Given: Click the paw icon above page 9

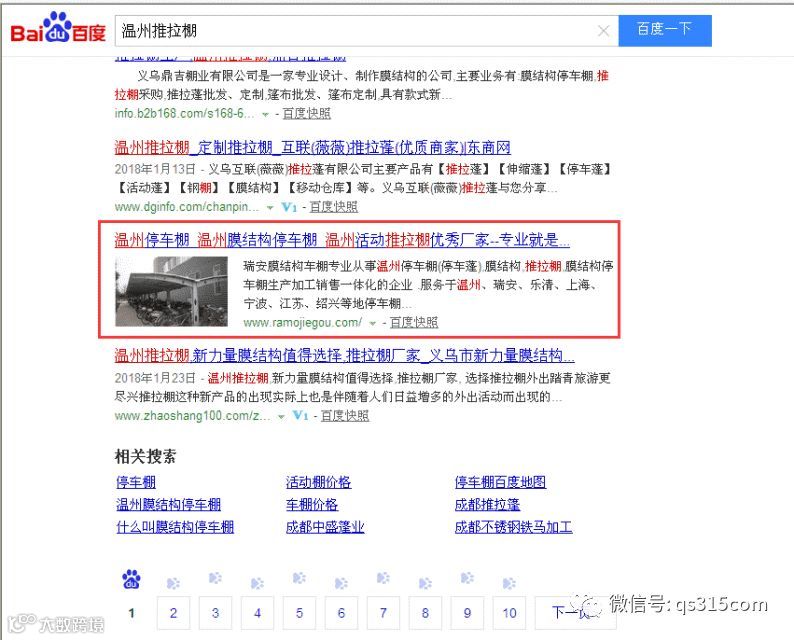Looking at the screenshot, I should 467,578.
